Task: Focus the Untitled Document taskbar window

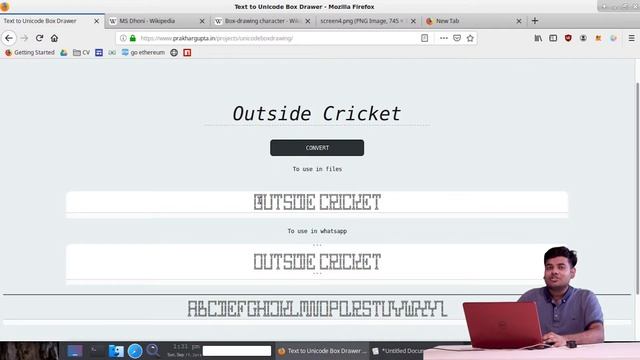Action: tap(398, 351)
